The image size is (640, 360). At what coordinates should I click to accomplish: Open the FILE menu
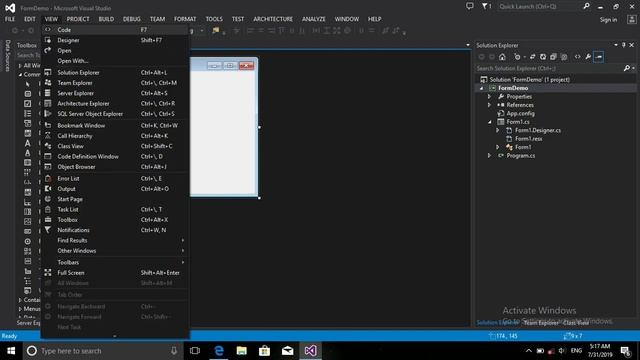pyautogui.click(x=10, y=19)
